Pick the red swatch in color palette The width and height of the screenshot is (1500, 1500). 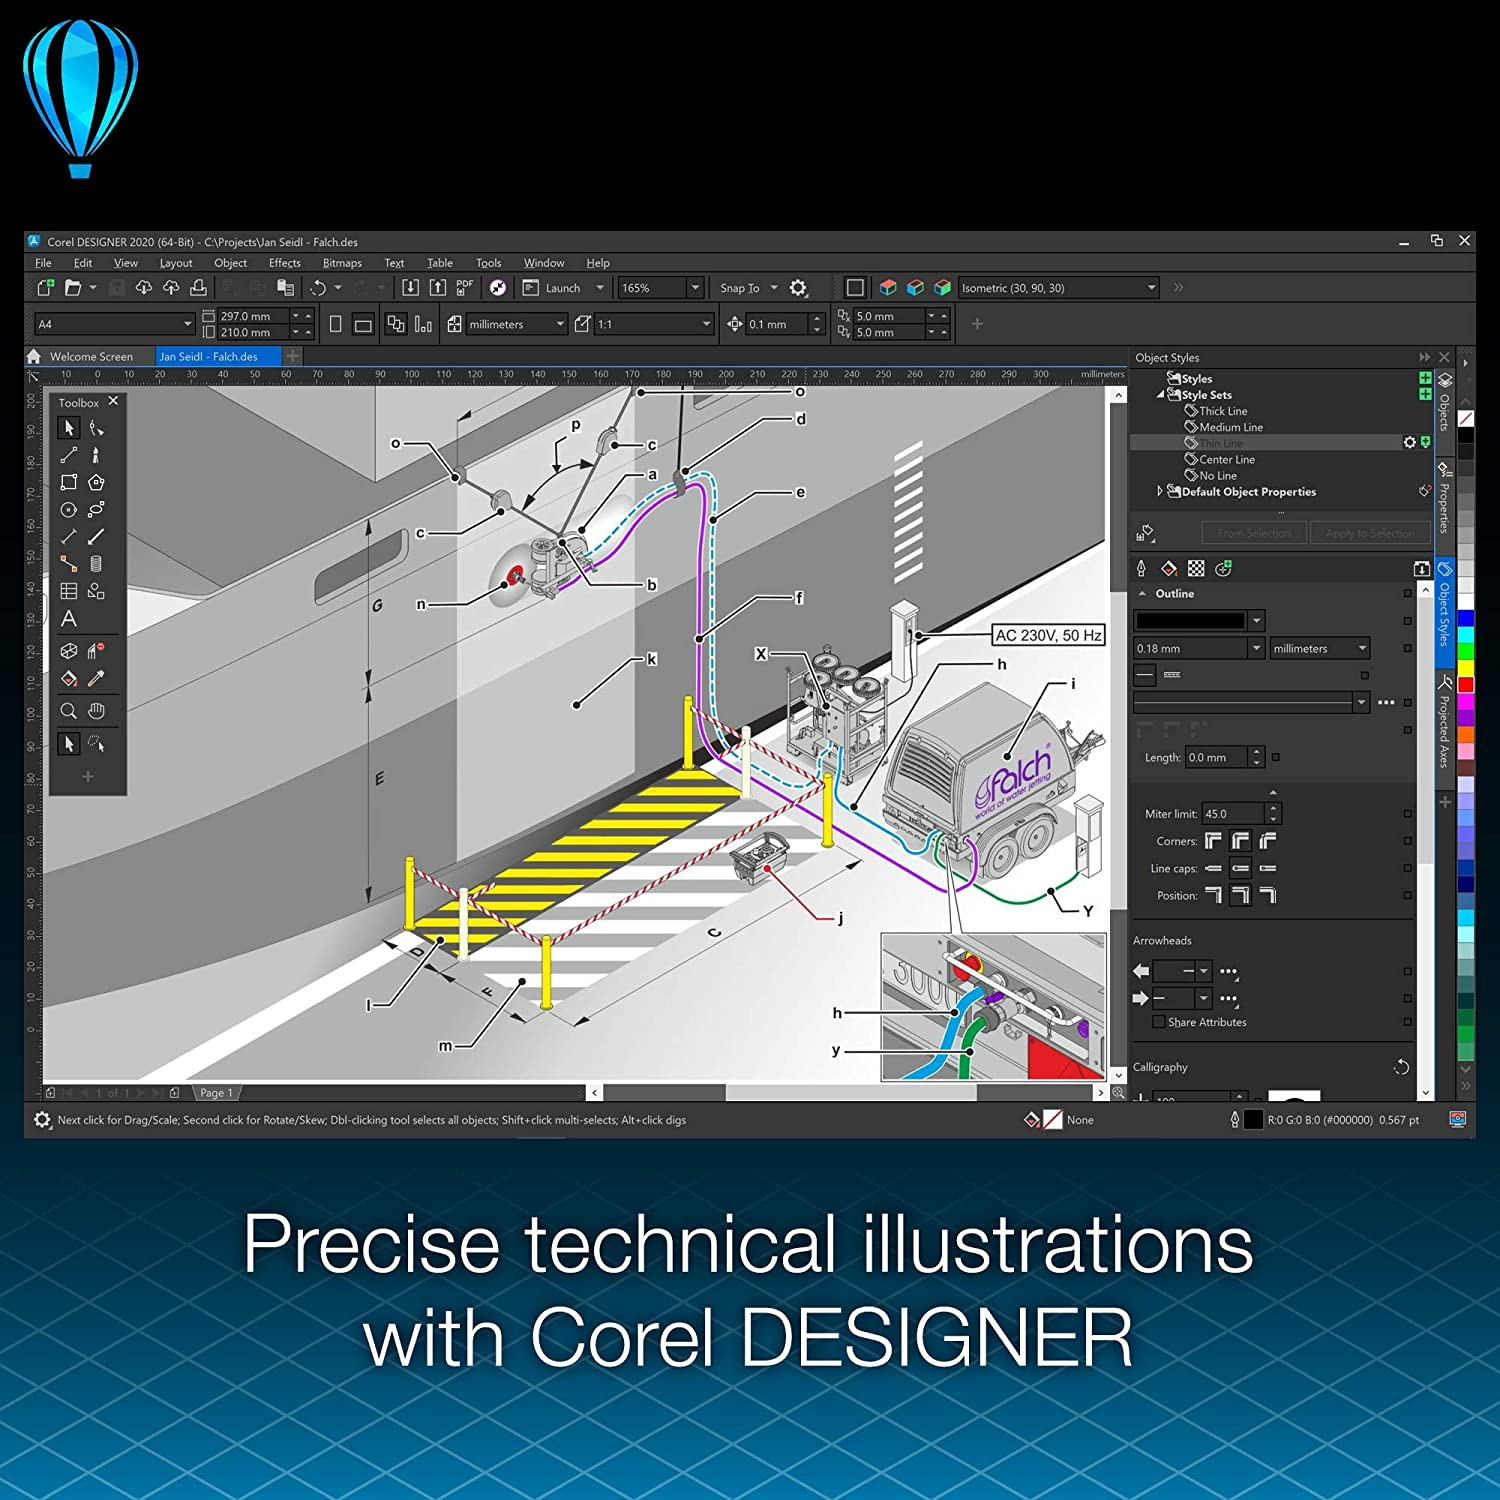tap(1465, 685)
